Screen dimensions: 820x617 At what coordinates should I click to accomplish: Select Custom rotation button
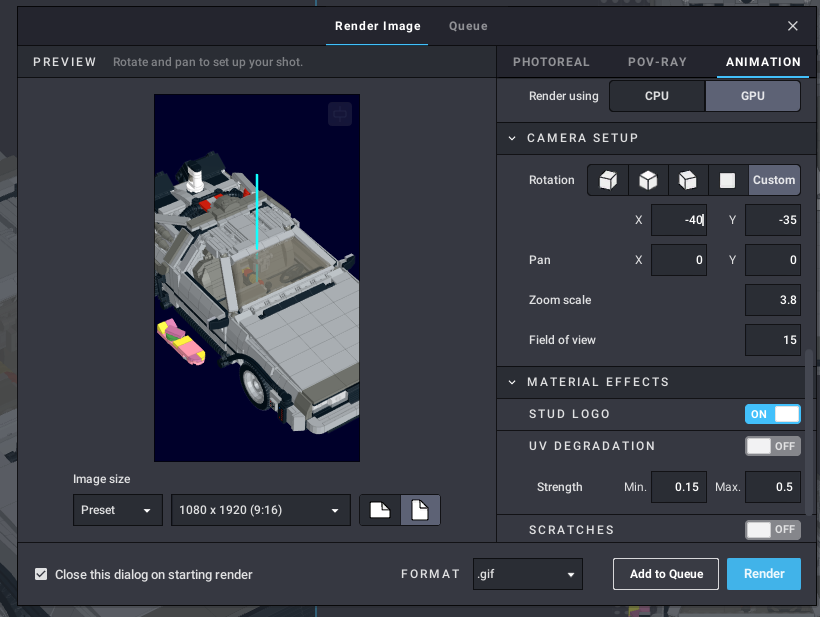point(774,180)
